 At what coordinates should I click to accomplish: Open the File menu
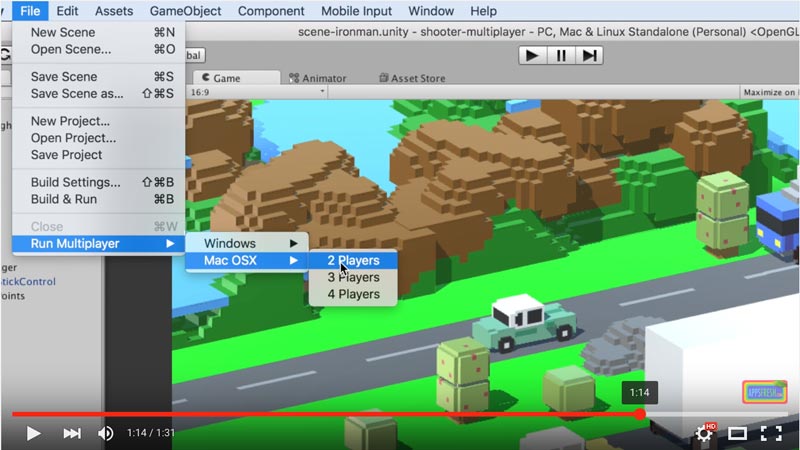(x=30, y=11)
